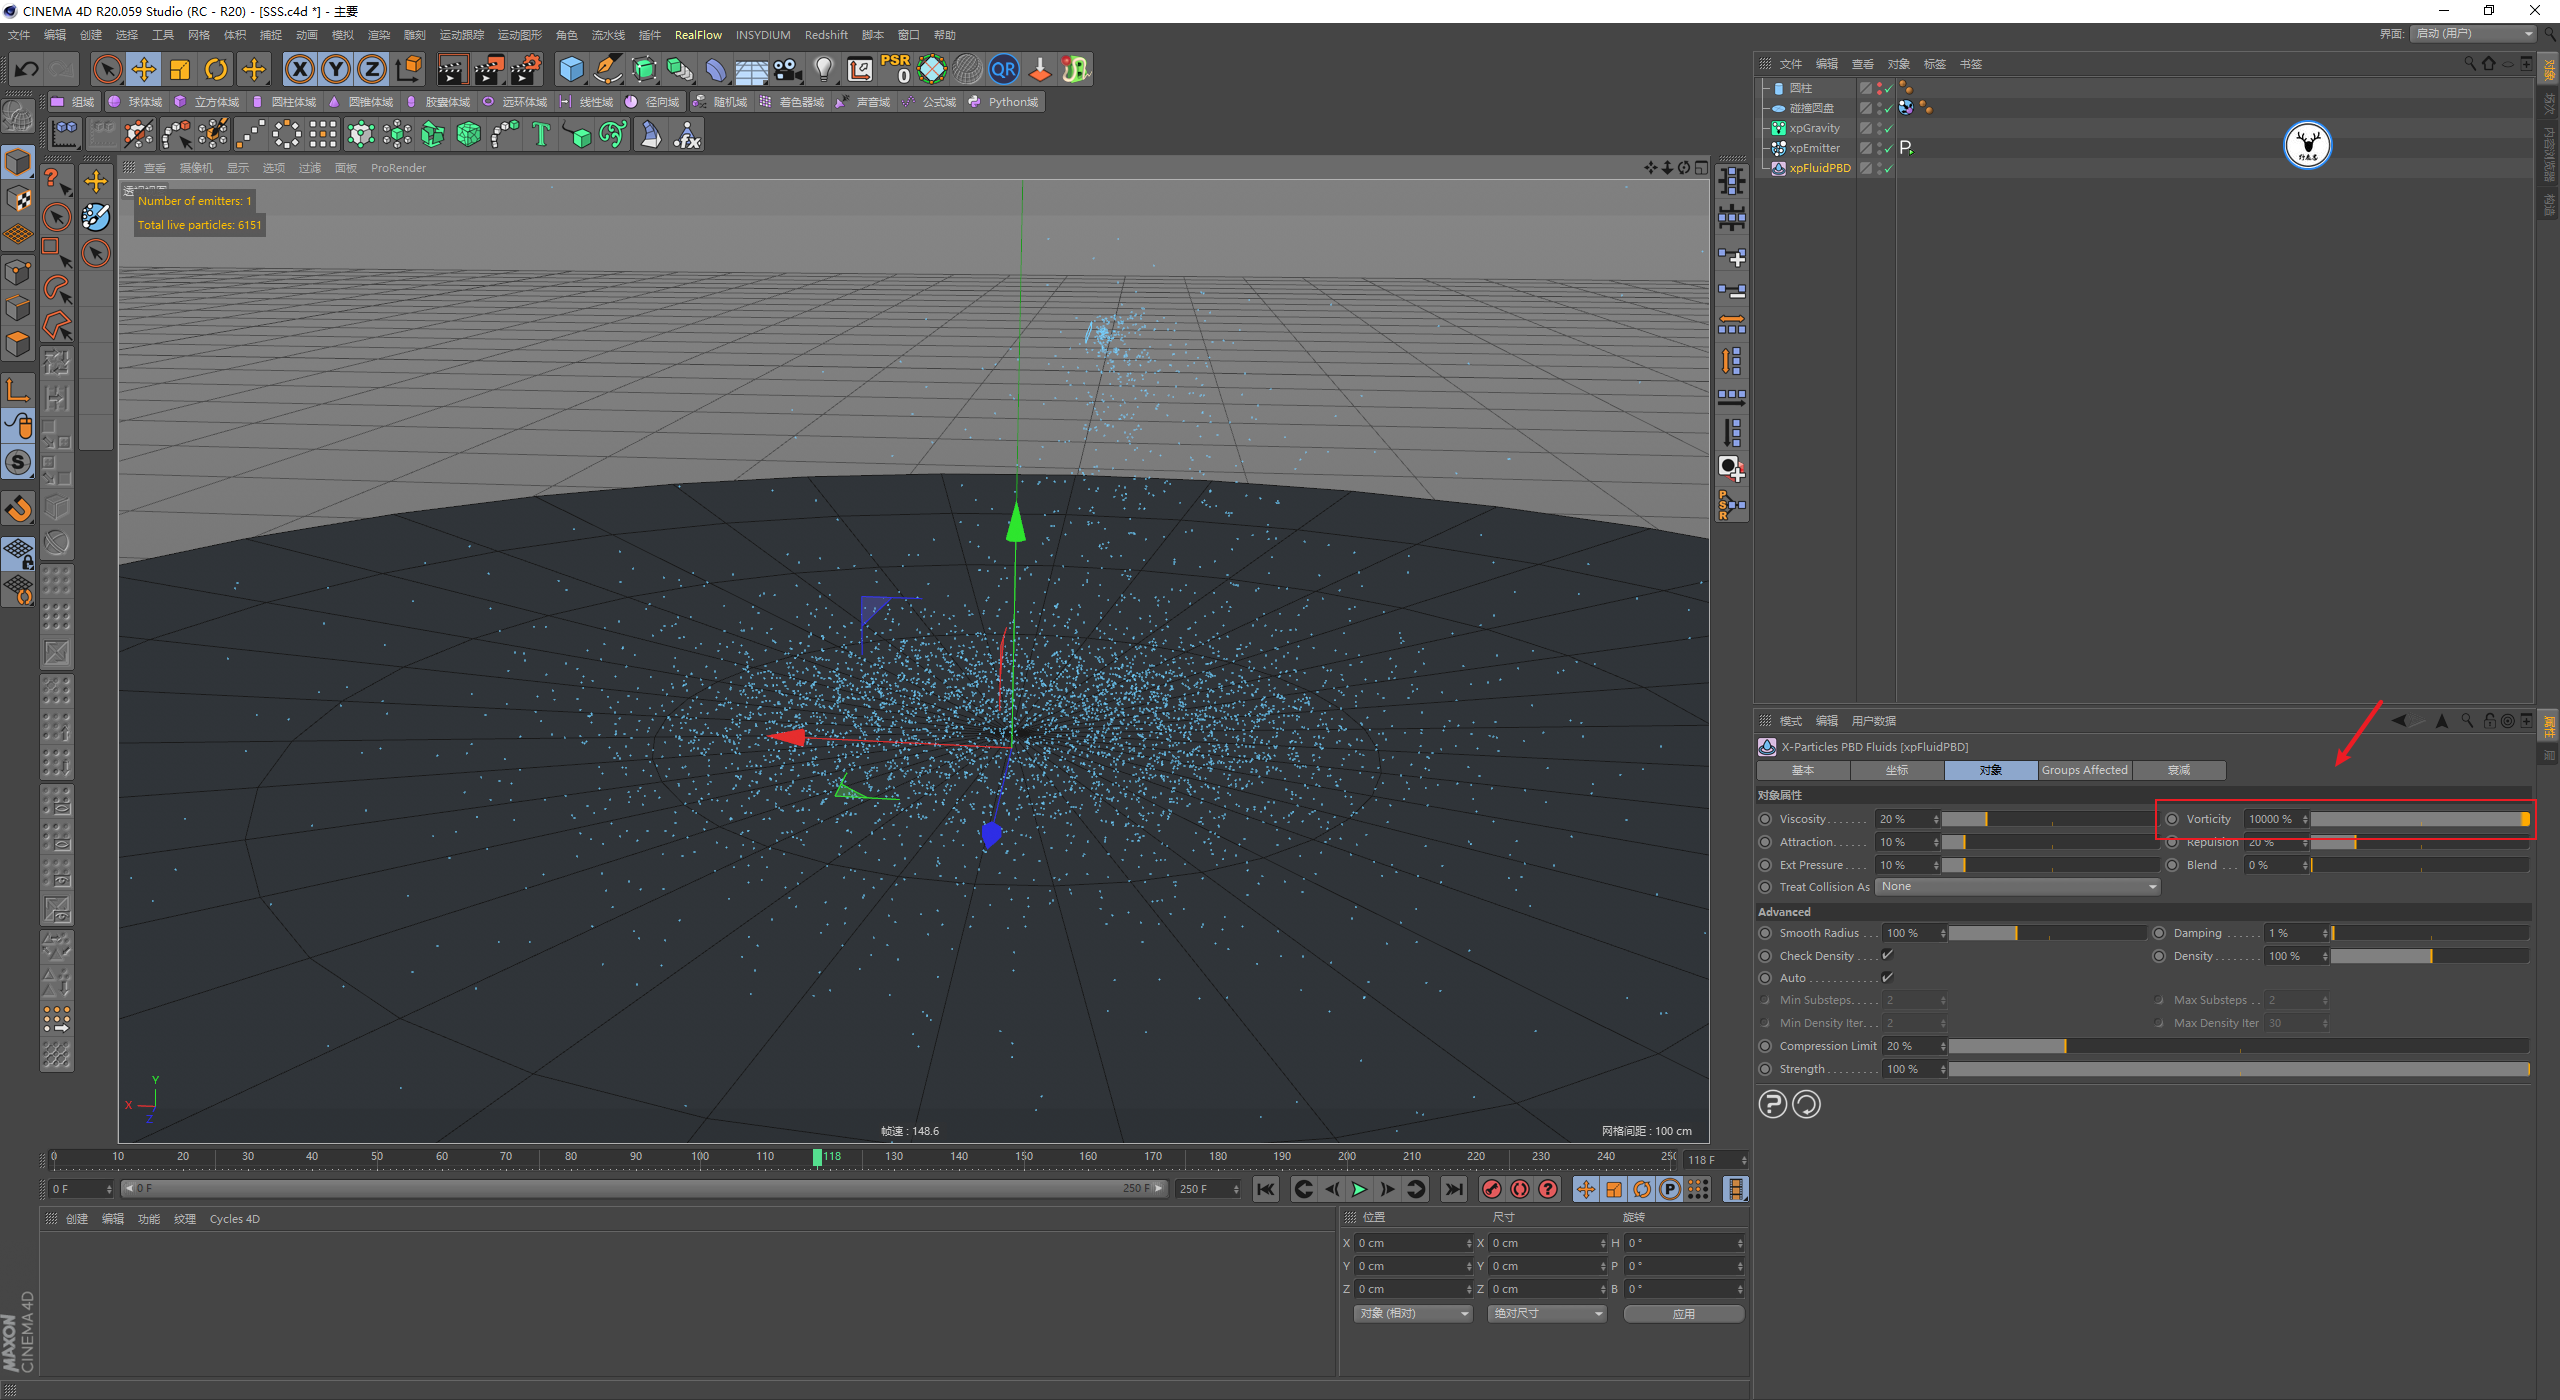Toggle the X axis lock icon

(299, 69)
